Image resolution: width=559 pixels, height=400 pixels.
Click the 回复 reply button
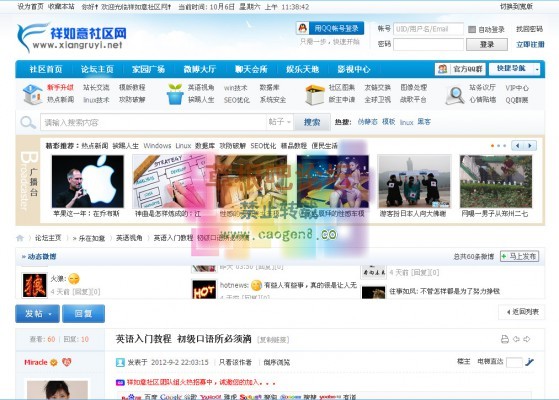point(83,314)
